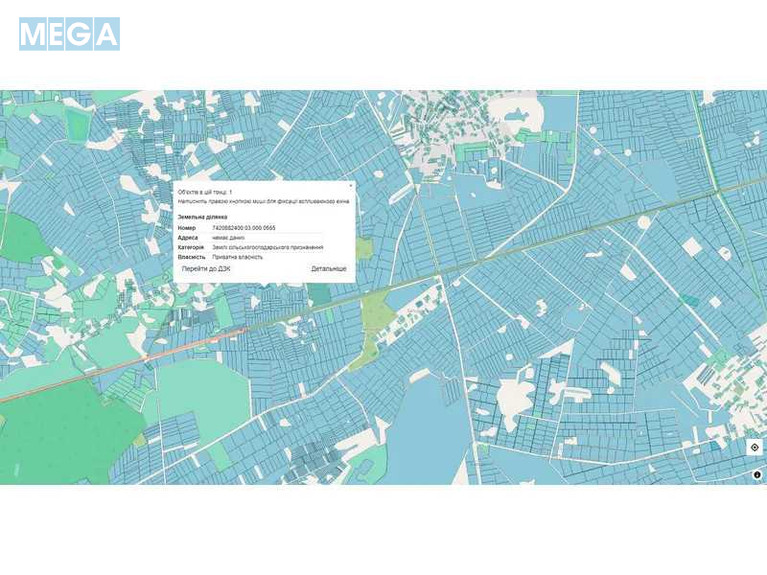
Task: Click the 'Власність' field label
Action: coord(191,257)
